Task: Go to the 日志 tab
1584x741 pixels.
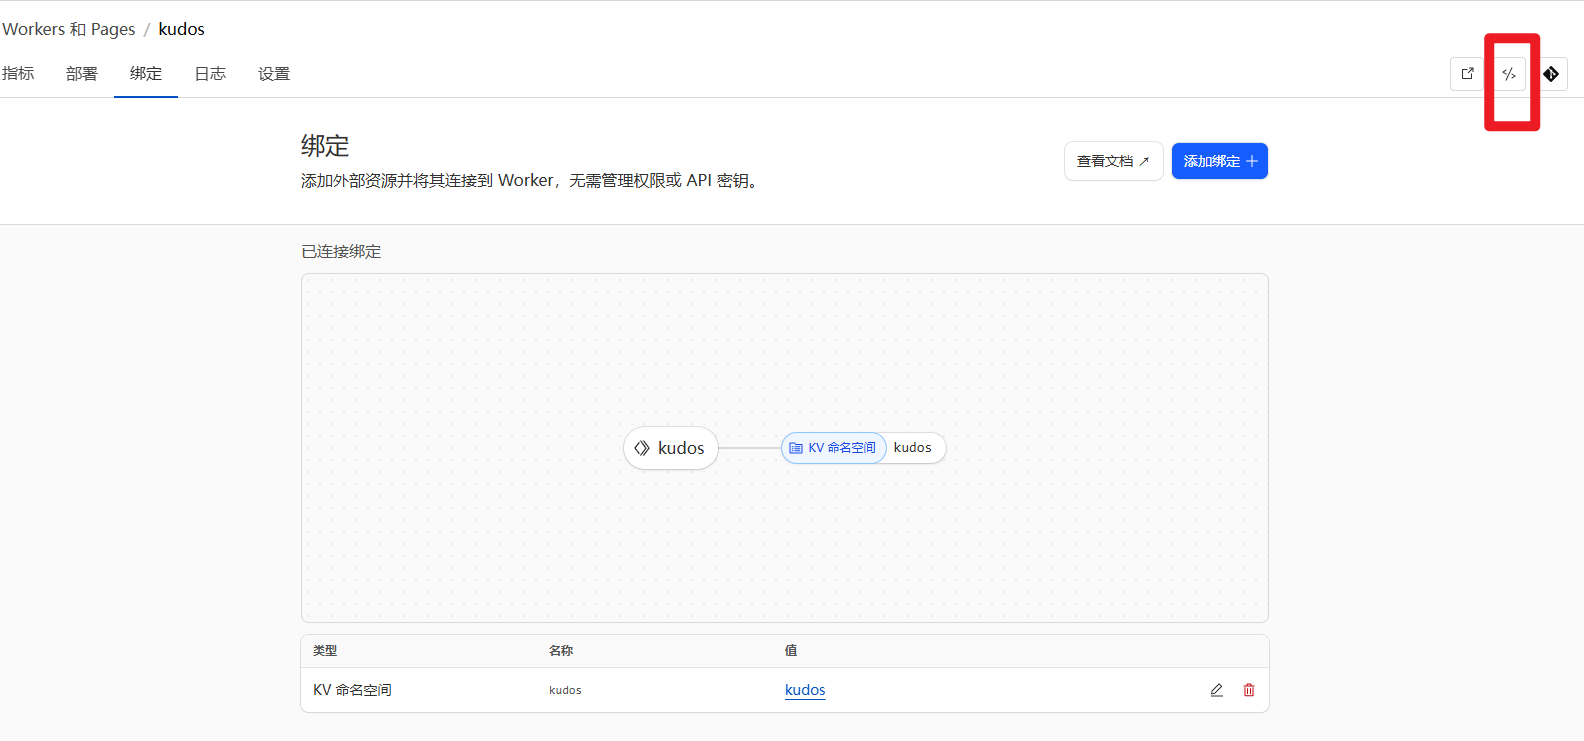Action: coord(210,74)
